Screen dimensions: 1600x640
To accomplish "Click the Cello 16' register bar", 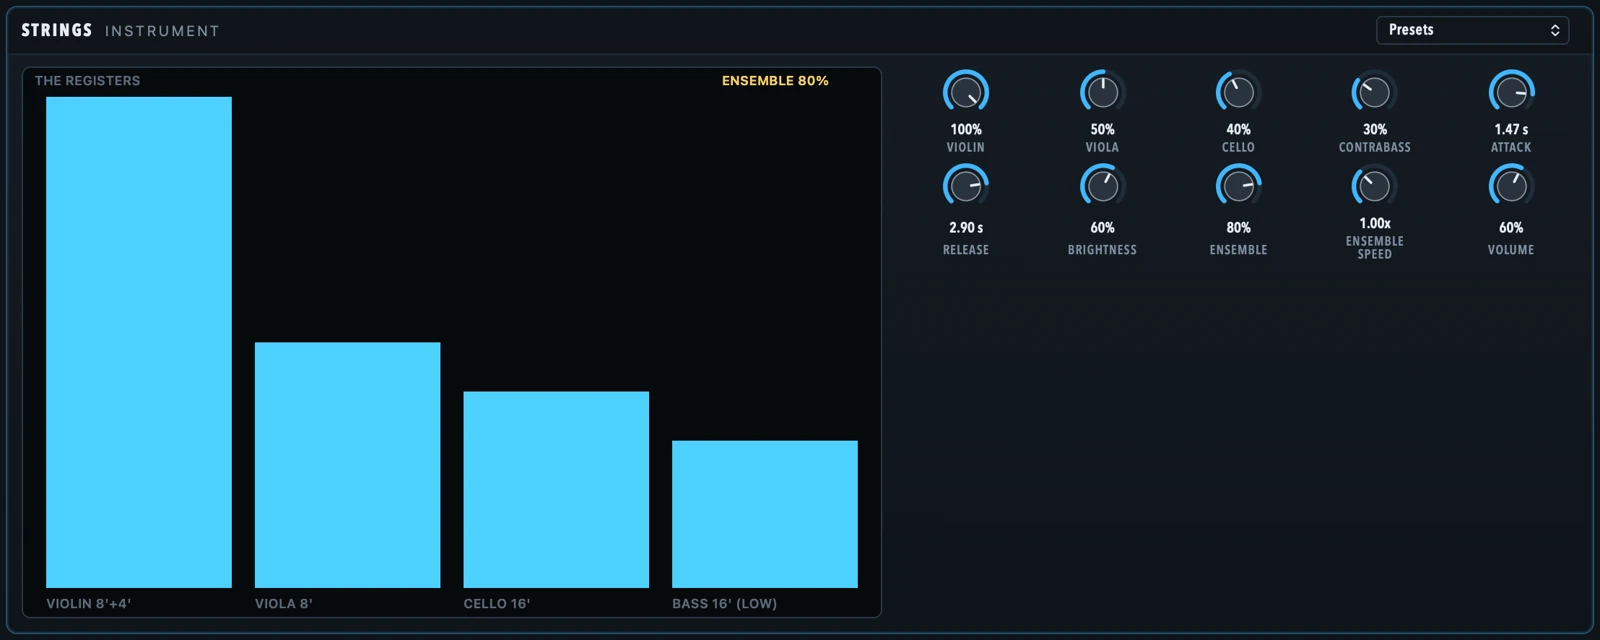I will [556, 490].
